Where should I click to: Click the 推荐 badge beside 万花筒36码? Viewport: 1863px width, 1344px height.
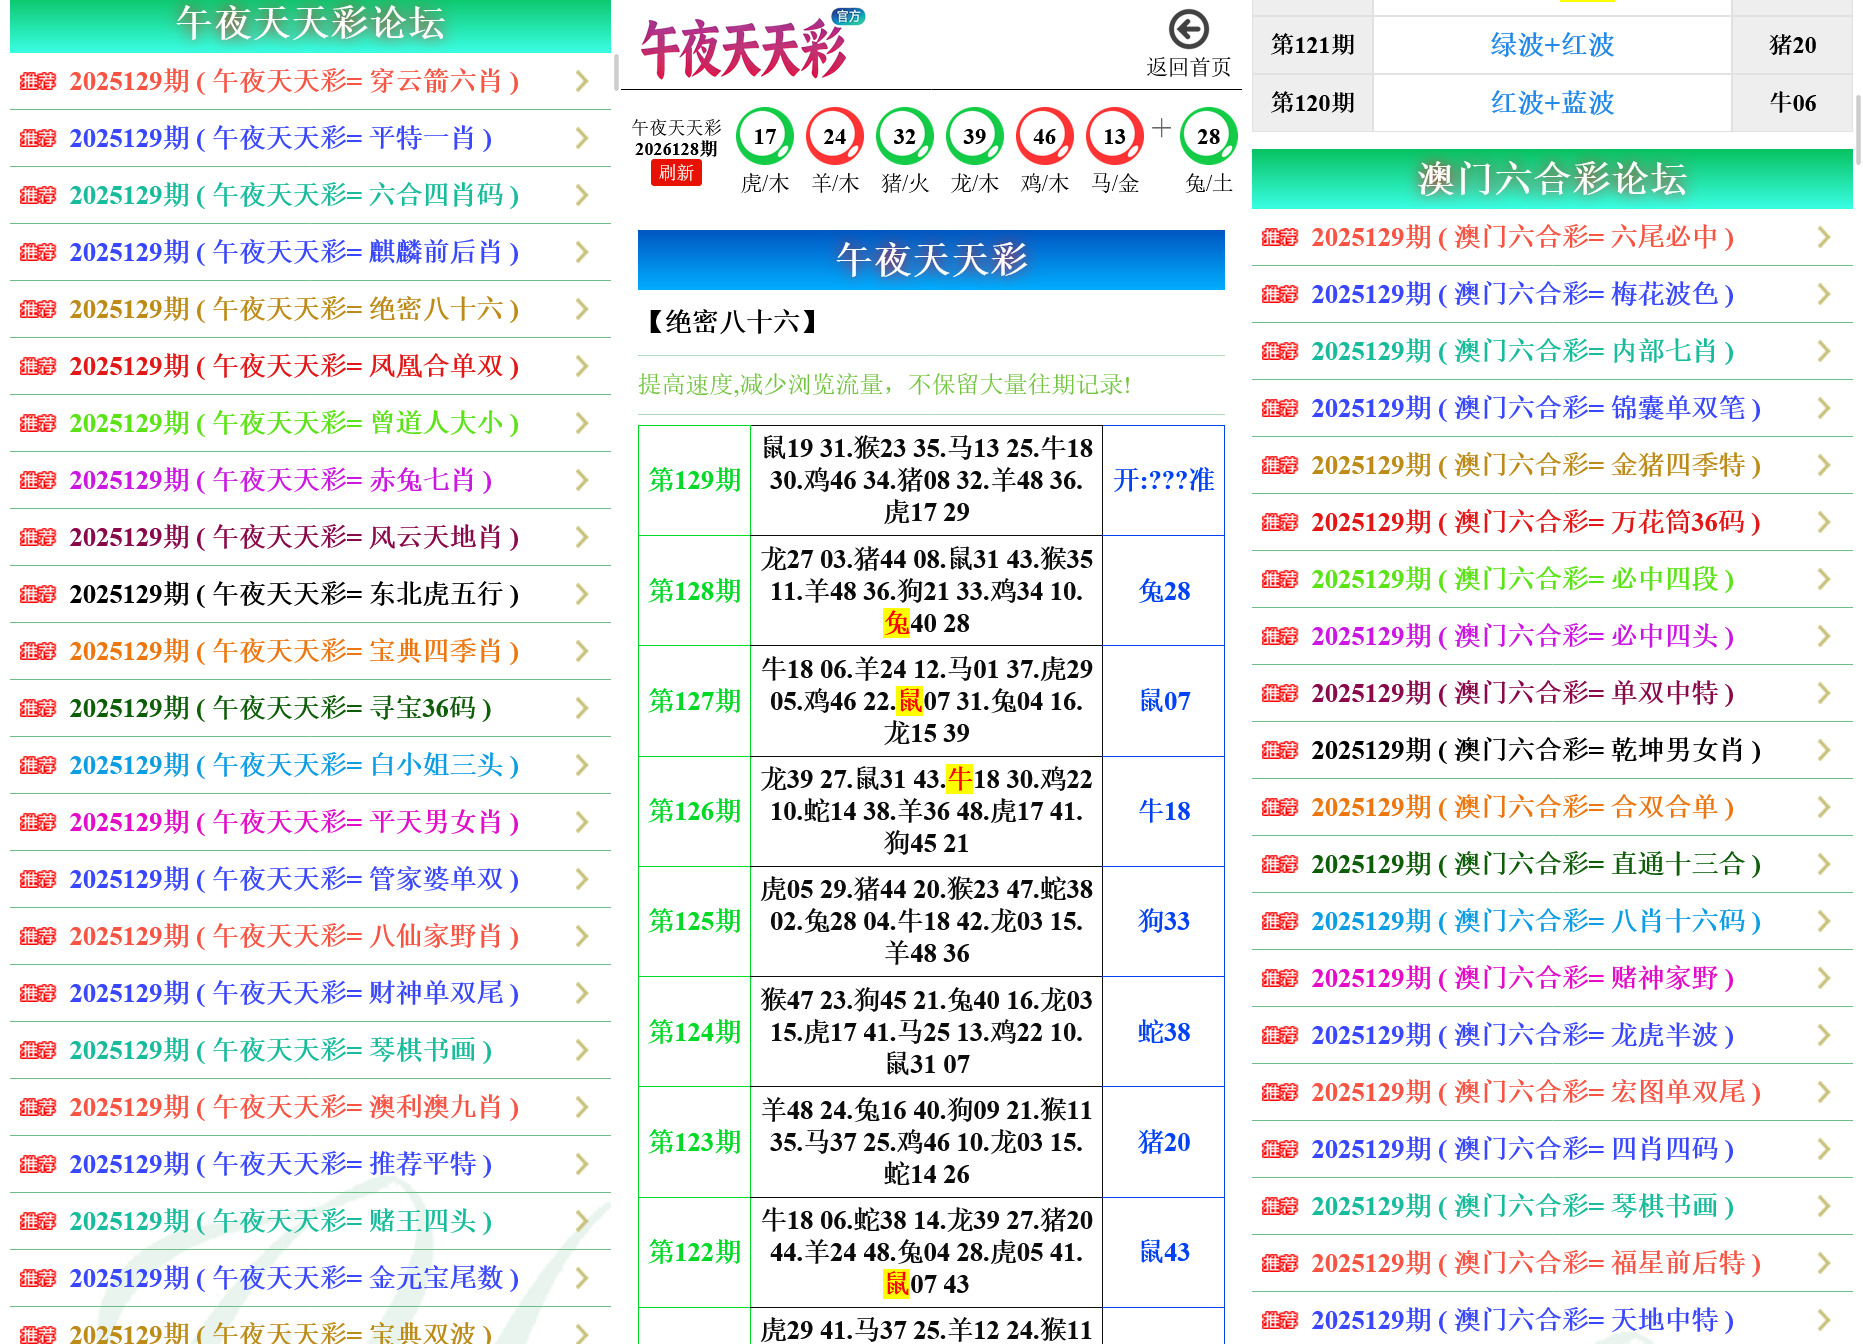[1280, 522]
